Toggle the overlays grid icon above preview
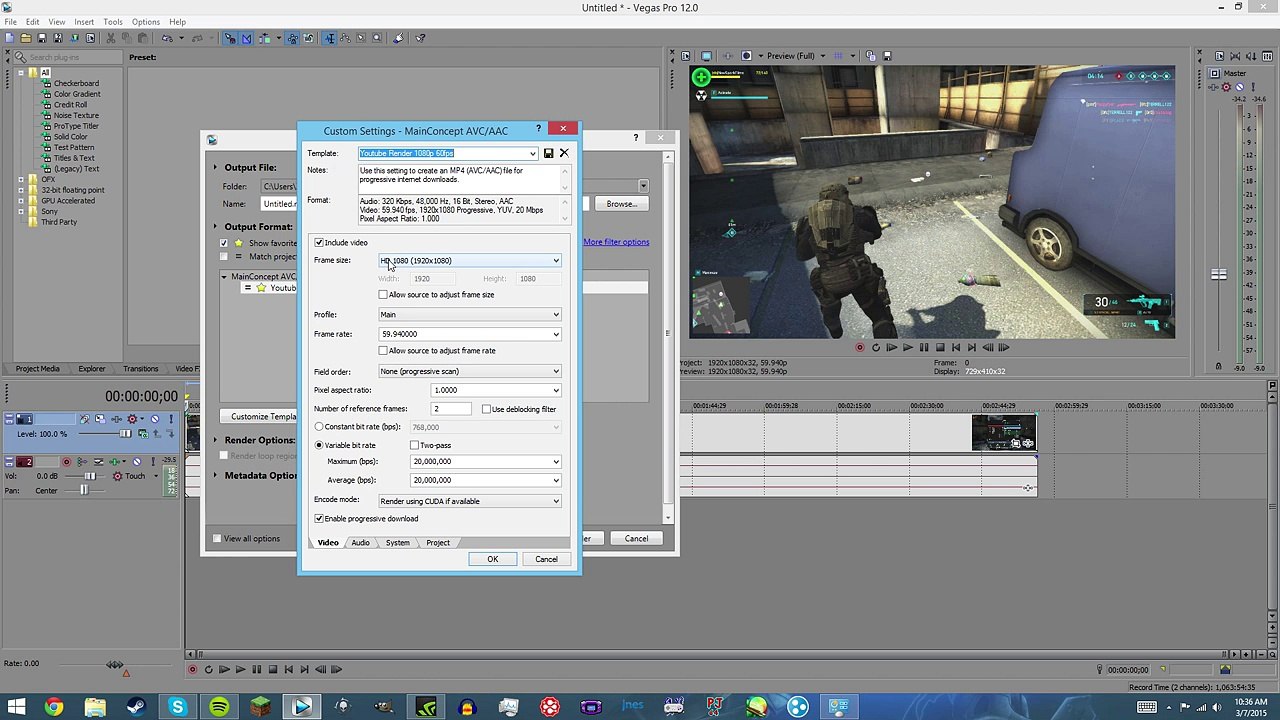Screen dimensions: 1280x720 click(x=838, y=56)
